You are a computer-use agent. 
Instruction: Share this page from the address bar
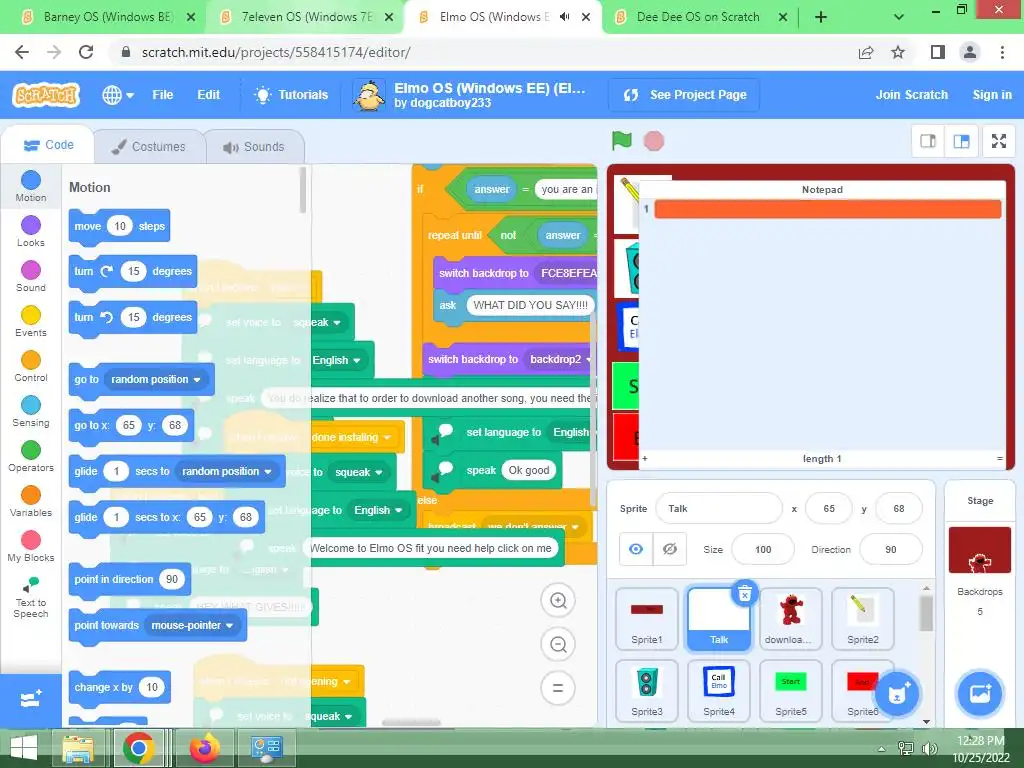tap(866, 52)
